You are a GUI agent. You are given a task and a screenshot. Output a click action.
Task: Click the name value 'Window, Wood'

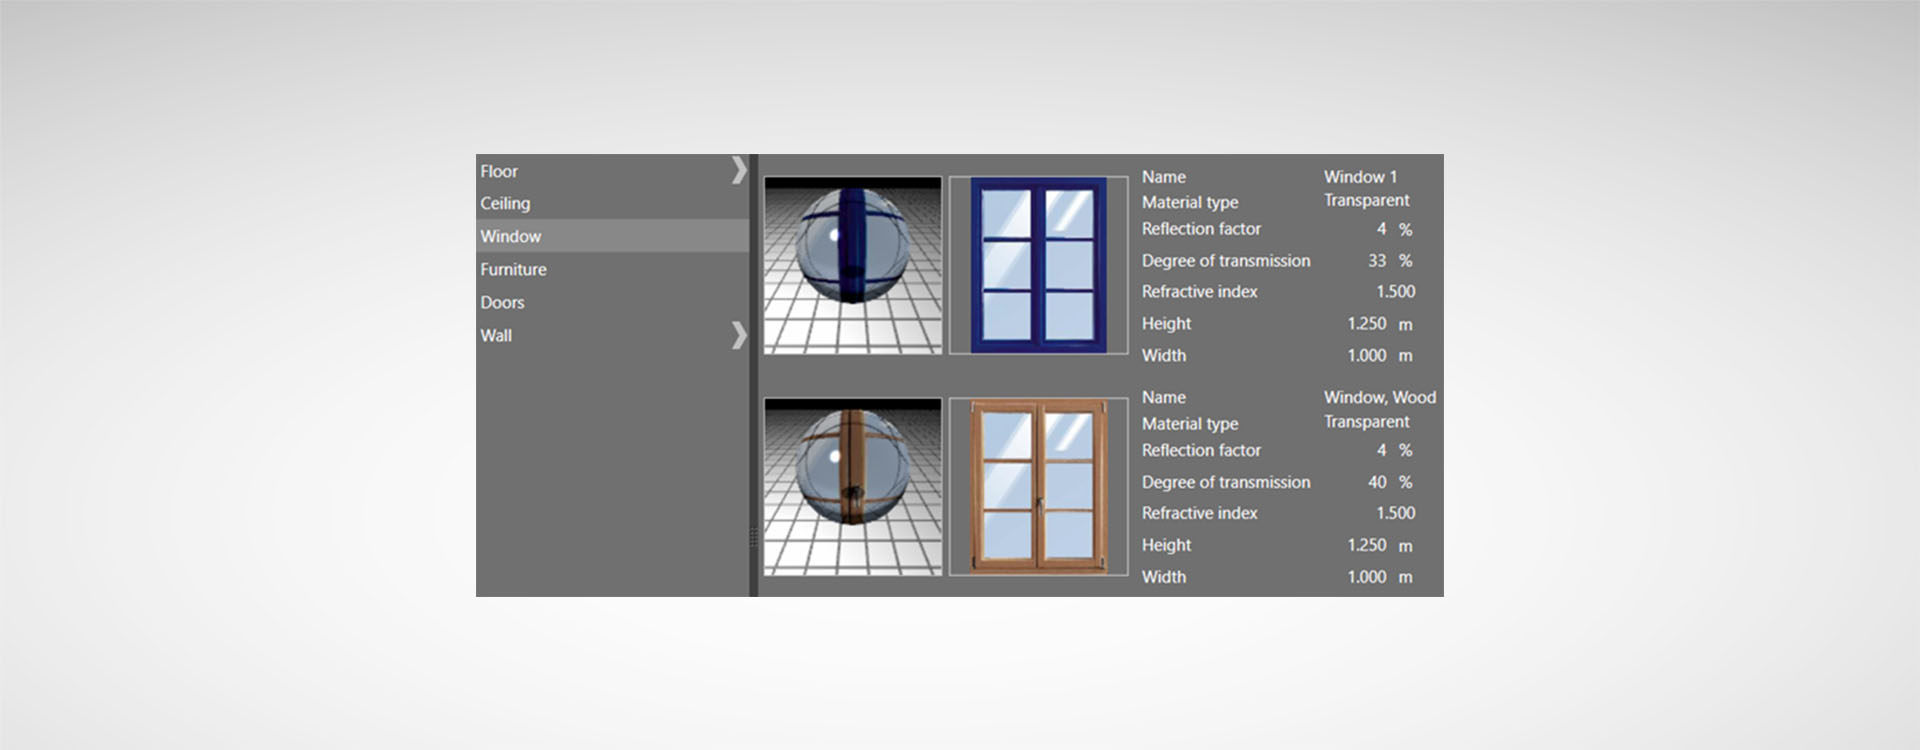1380,397
